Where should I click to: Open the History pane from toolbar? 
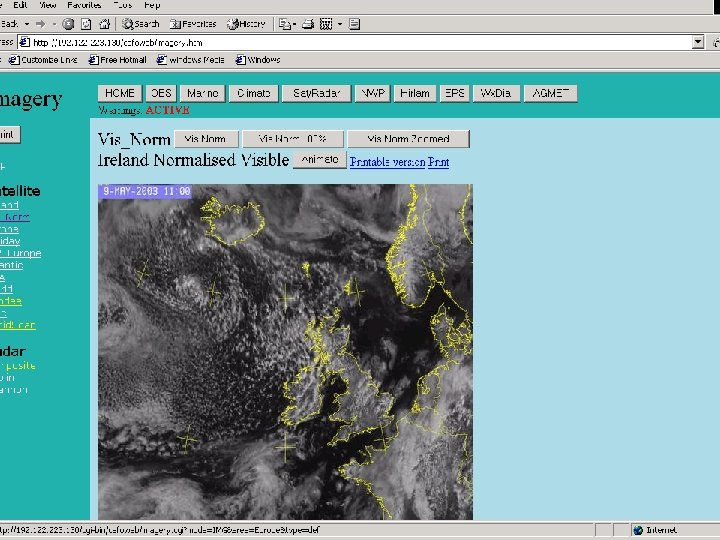click(247, 24)
